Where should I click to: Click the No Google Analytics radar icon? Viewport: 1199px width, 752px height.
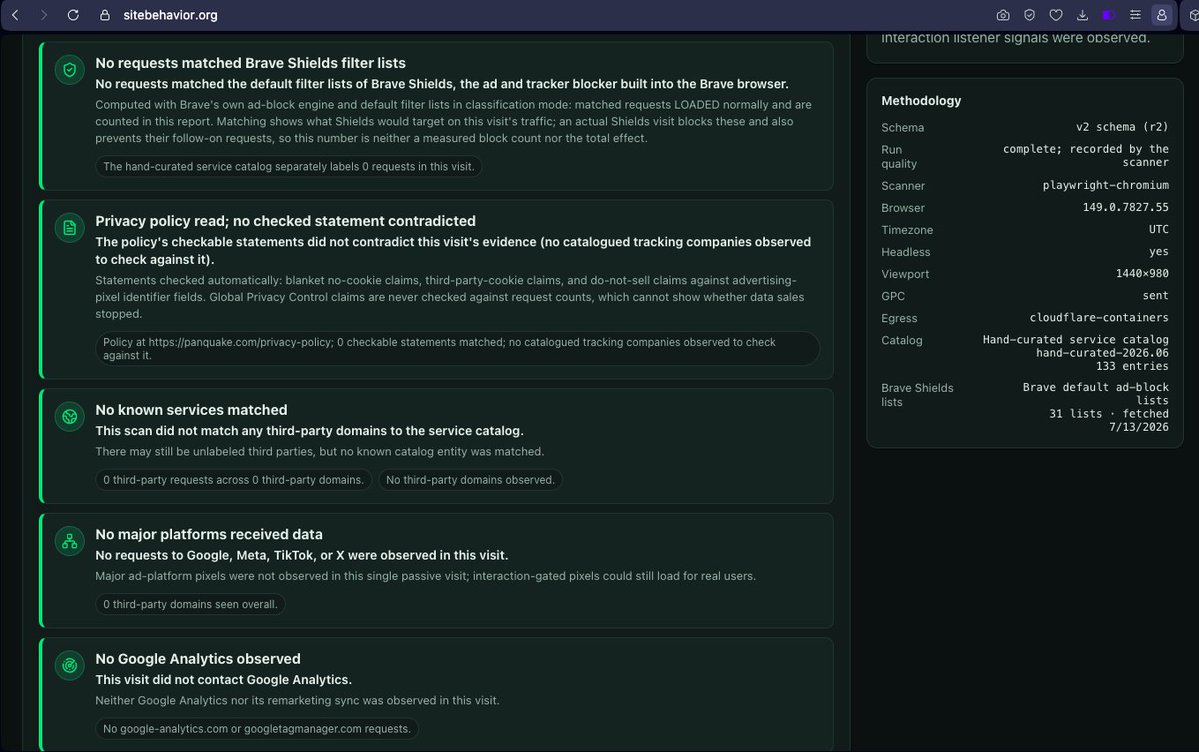70,666
